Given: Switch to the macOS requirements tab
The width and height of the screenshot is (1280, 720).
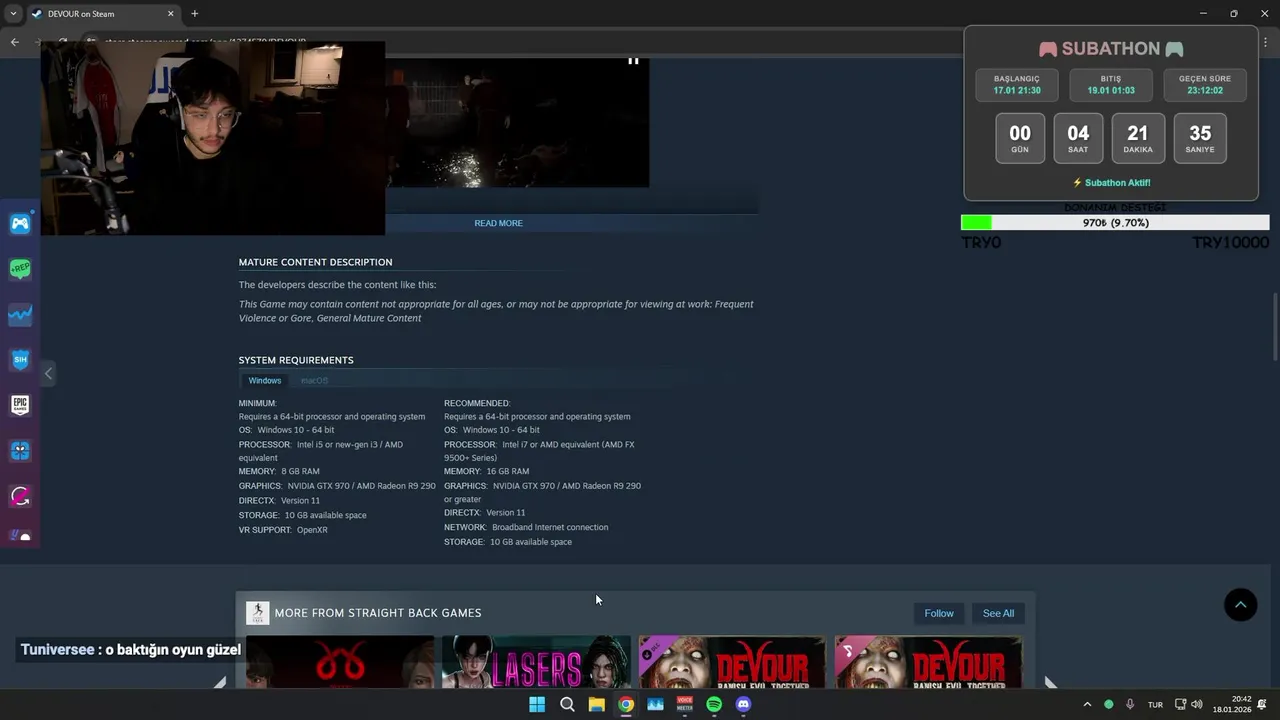Looking at the screenshot, I should click(314, 380).
